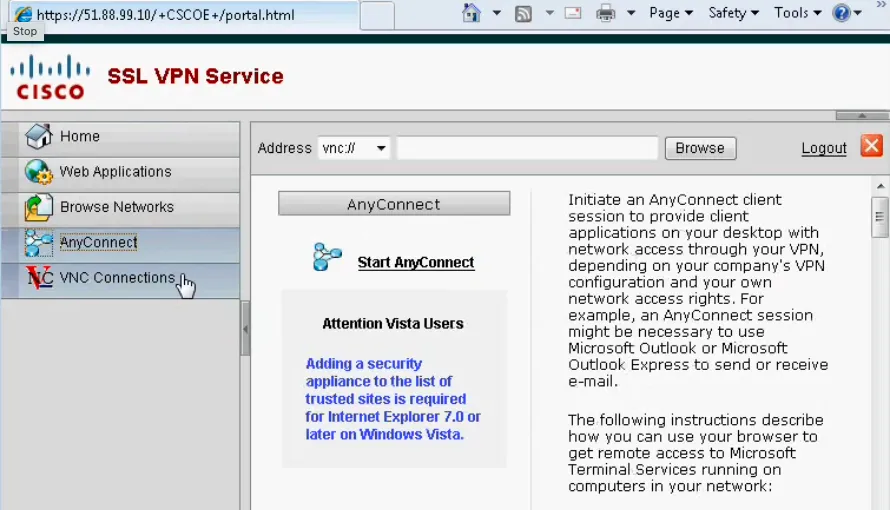The image size is (890, 510).
Task: Click the trusted sites Vista notice link
Action: click(393, 399)
